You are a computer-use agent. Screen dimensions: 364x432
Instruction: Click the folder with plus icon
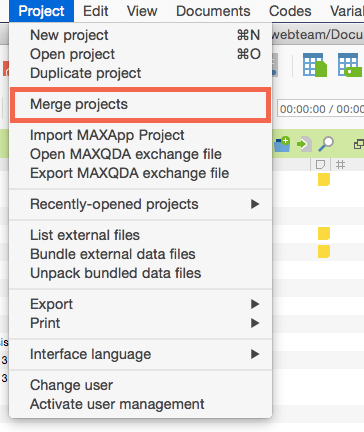(282, 144)
